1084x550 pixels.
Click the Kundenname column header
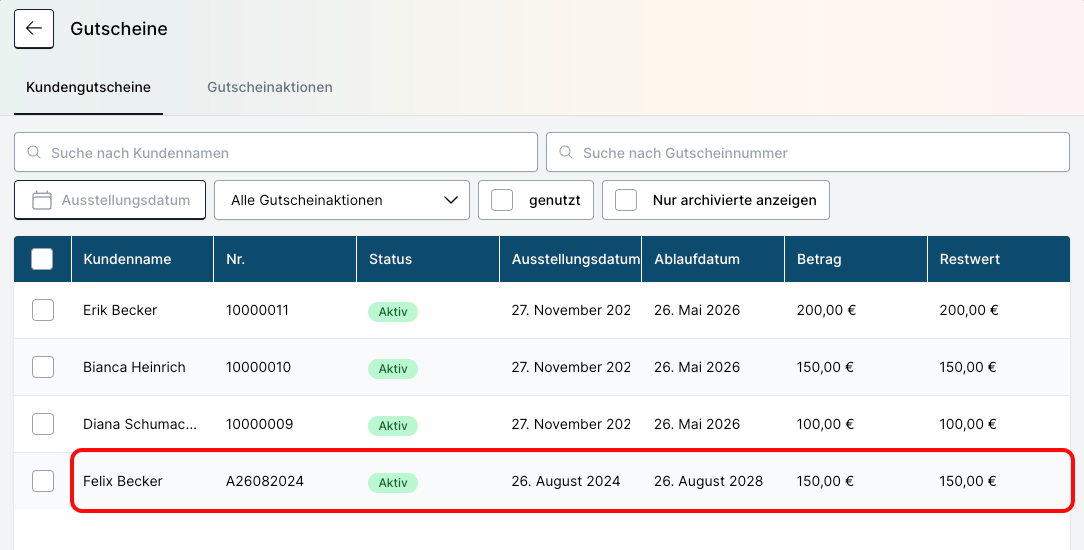tap(127, 259)
